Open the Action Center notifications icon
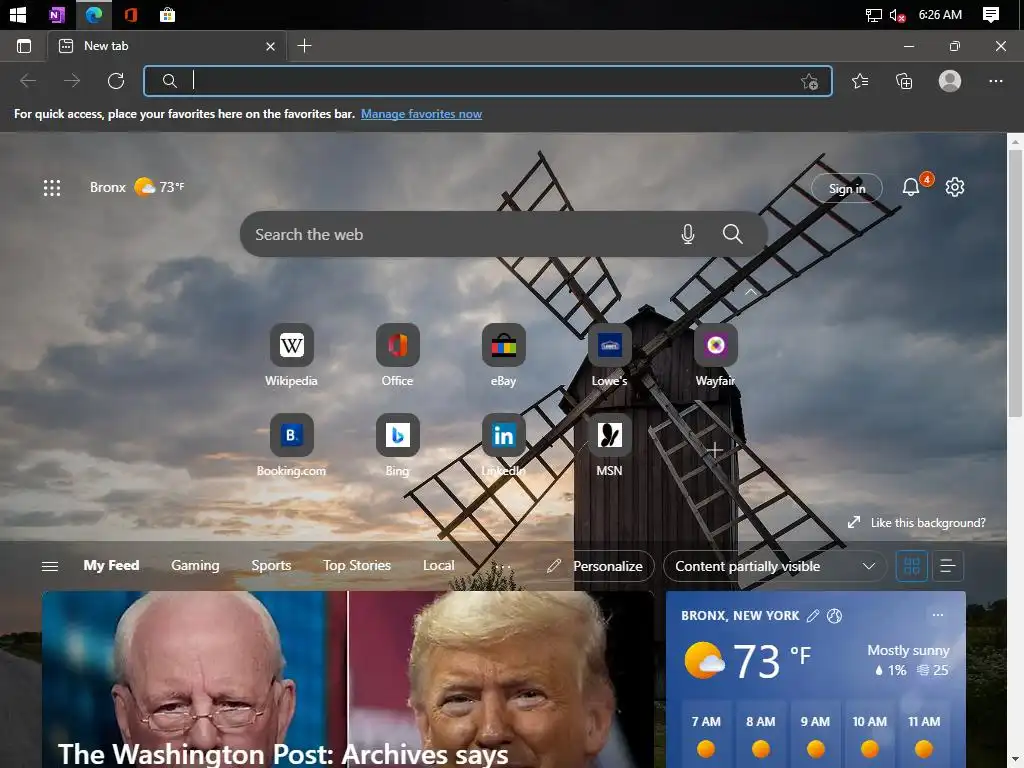Viewport: 1024px width, 768px height. pos(991,15)
